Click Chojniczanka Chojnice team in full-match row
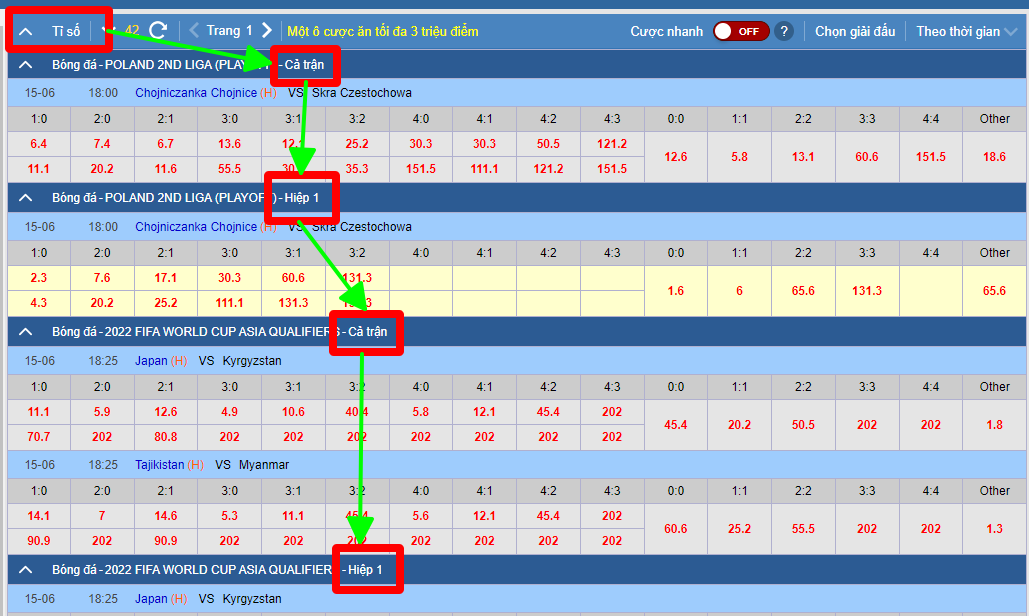Screen dimensions: 1029x616 pos(195,93)
